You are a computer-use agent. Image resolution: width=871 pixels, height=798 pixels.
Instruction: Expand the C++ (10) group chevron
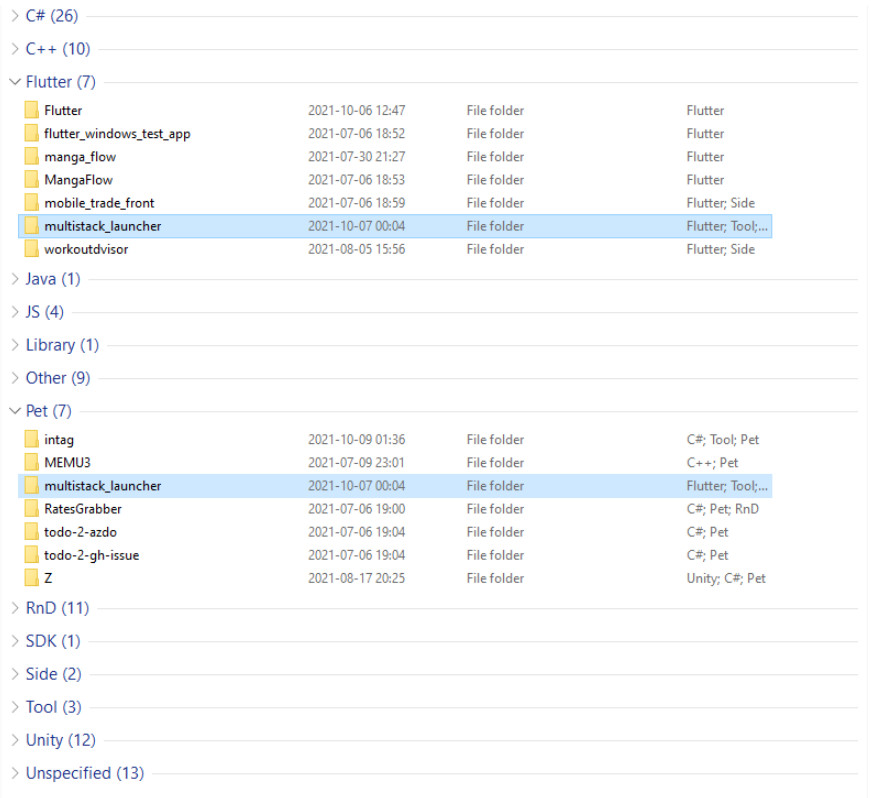pos(15,49)
